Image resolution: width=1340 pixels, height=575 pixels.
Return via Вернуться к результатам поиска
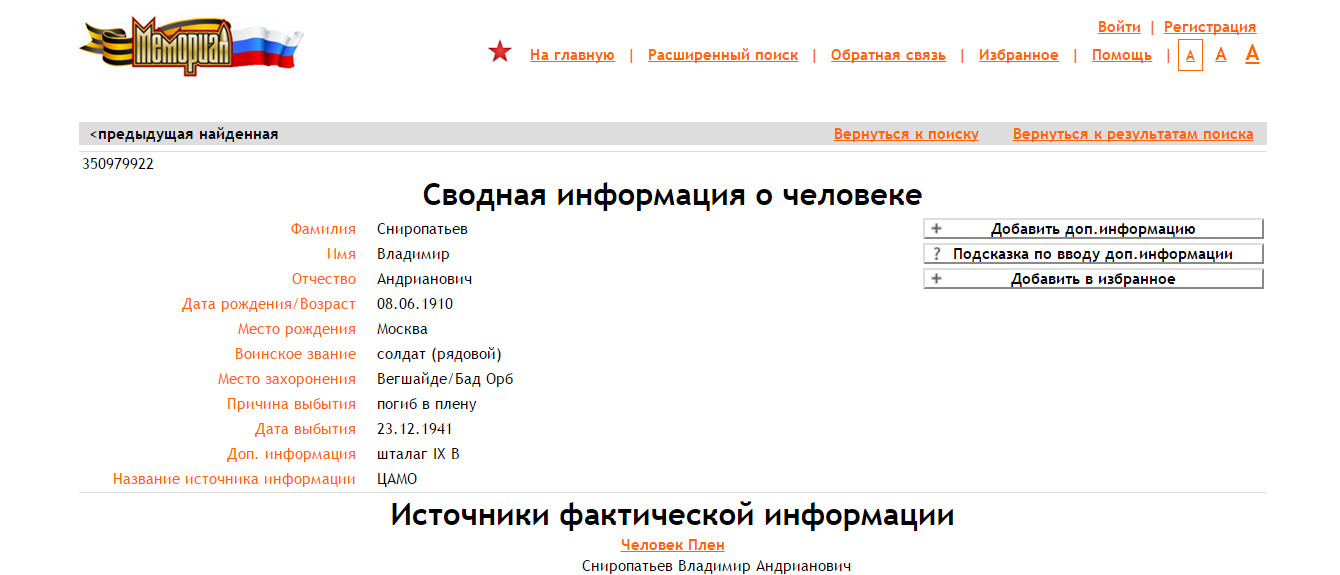click(1132, 134)
